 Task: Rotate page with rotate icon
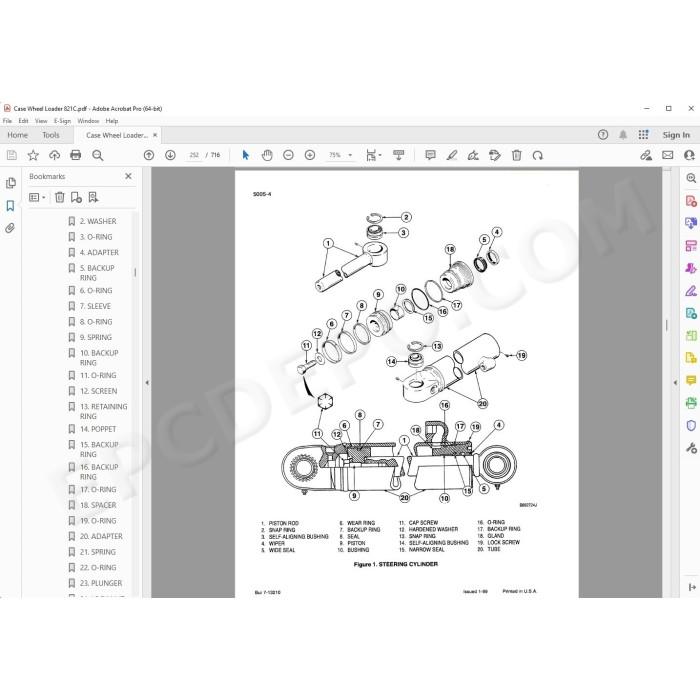(538, 155)
